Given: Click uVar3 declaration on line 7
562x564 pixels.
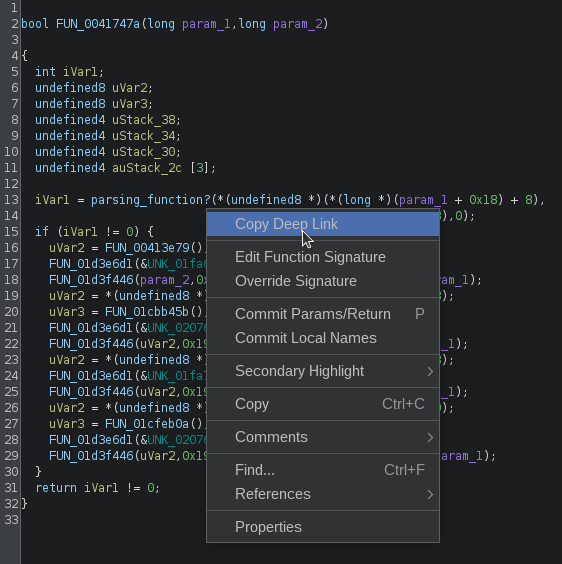Looking at the screenshot, I should tap(130, 104).
